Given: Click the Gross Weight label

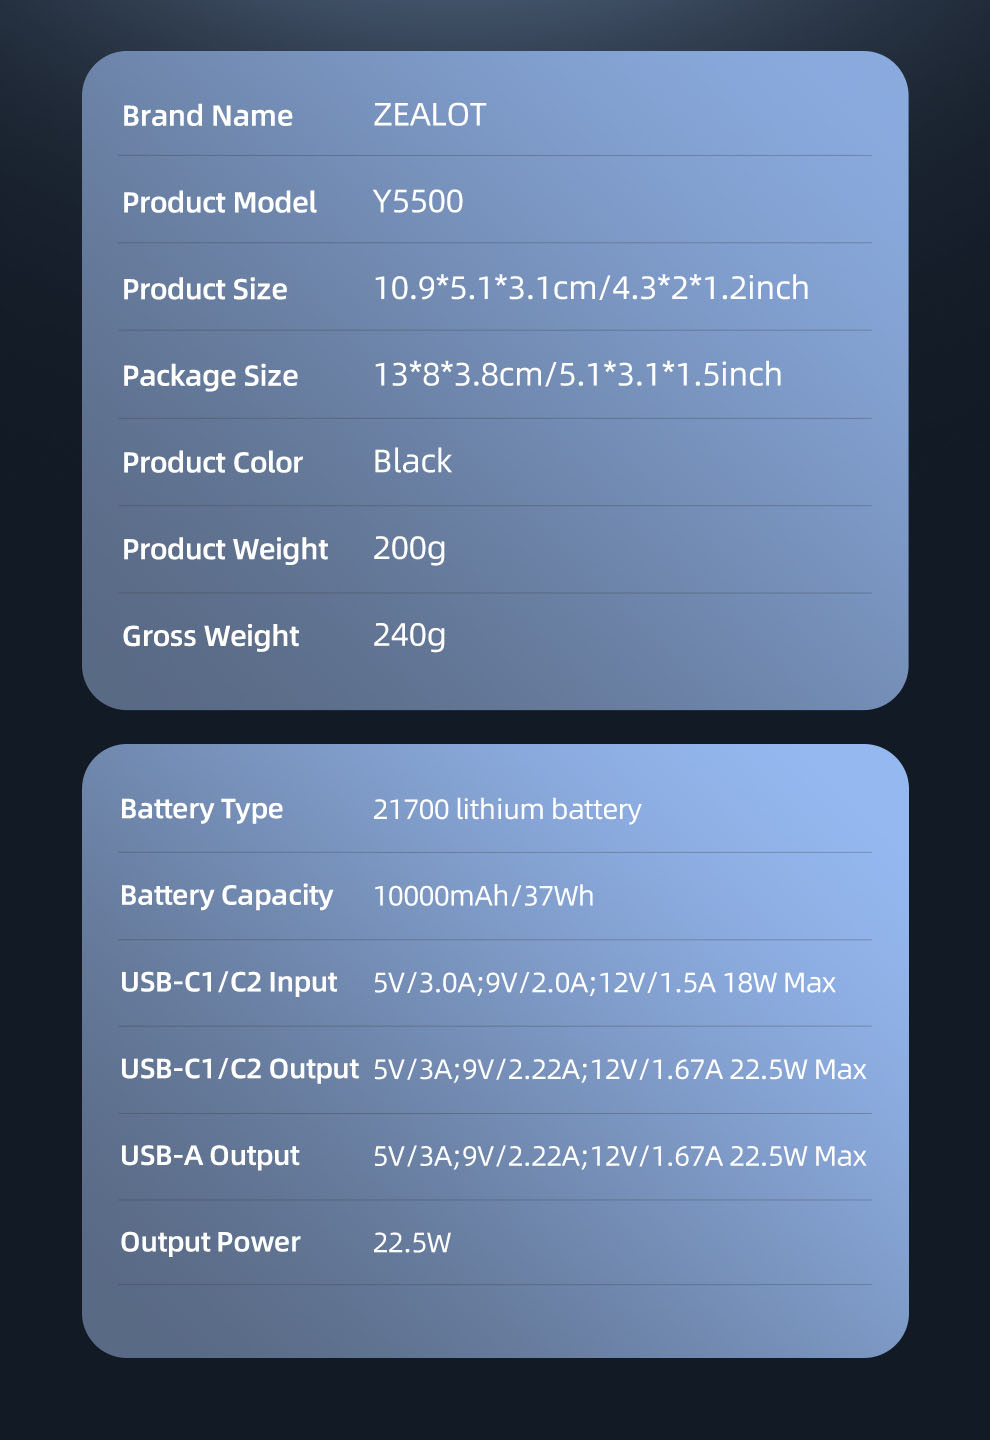Looking at the screenshot, I should [x=210, y=637].
